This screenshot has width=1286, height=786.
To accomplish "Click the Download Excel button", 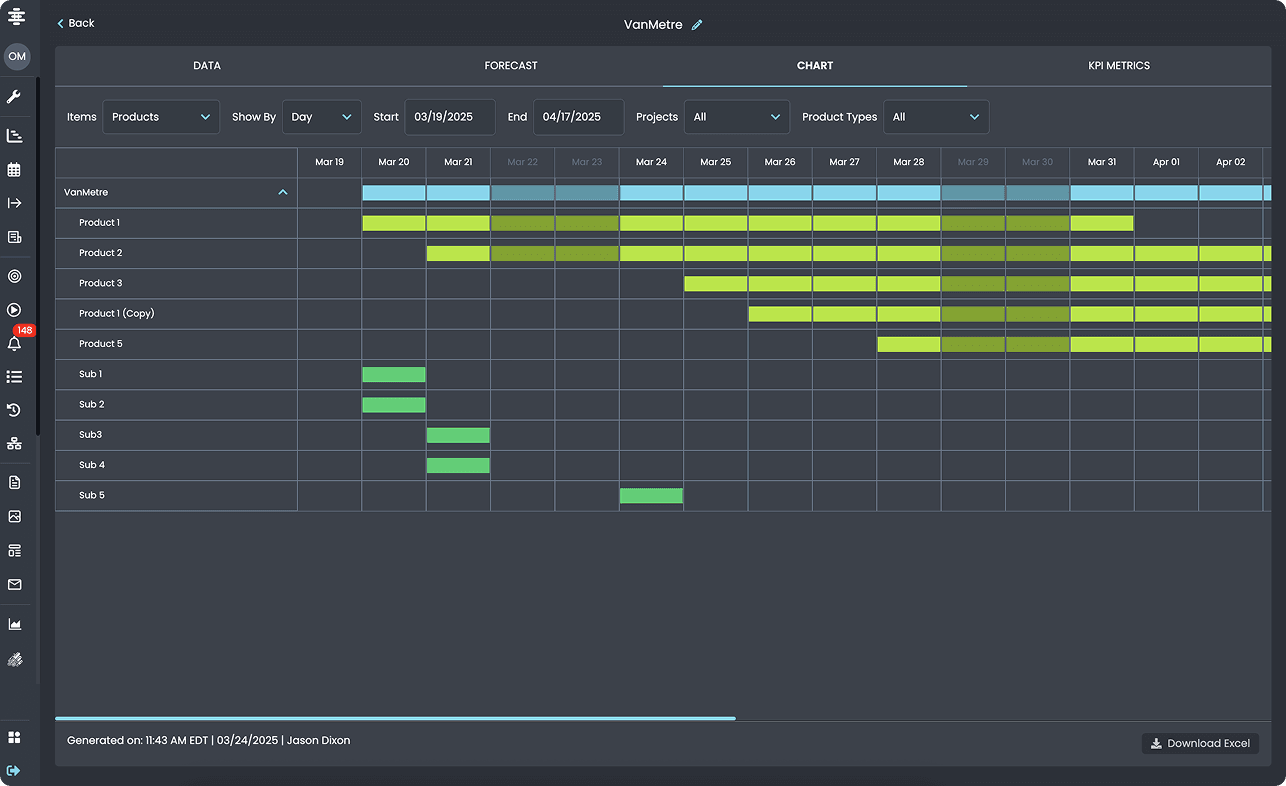I will [x=1200, y=743].
